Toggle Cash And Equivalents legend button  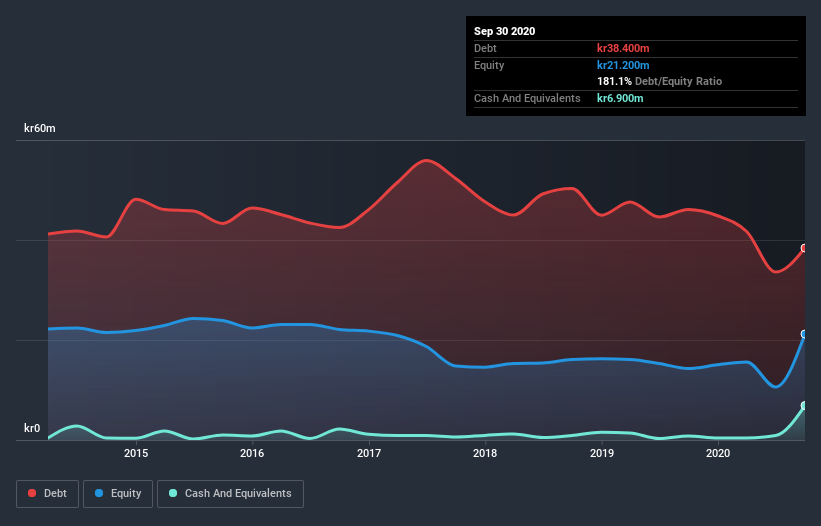coord(230,494)
